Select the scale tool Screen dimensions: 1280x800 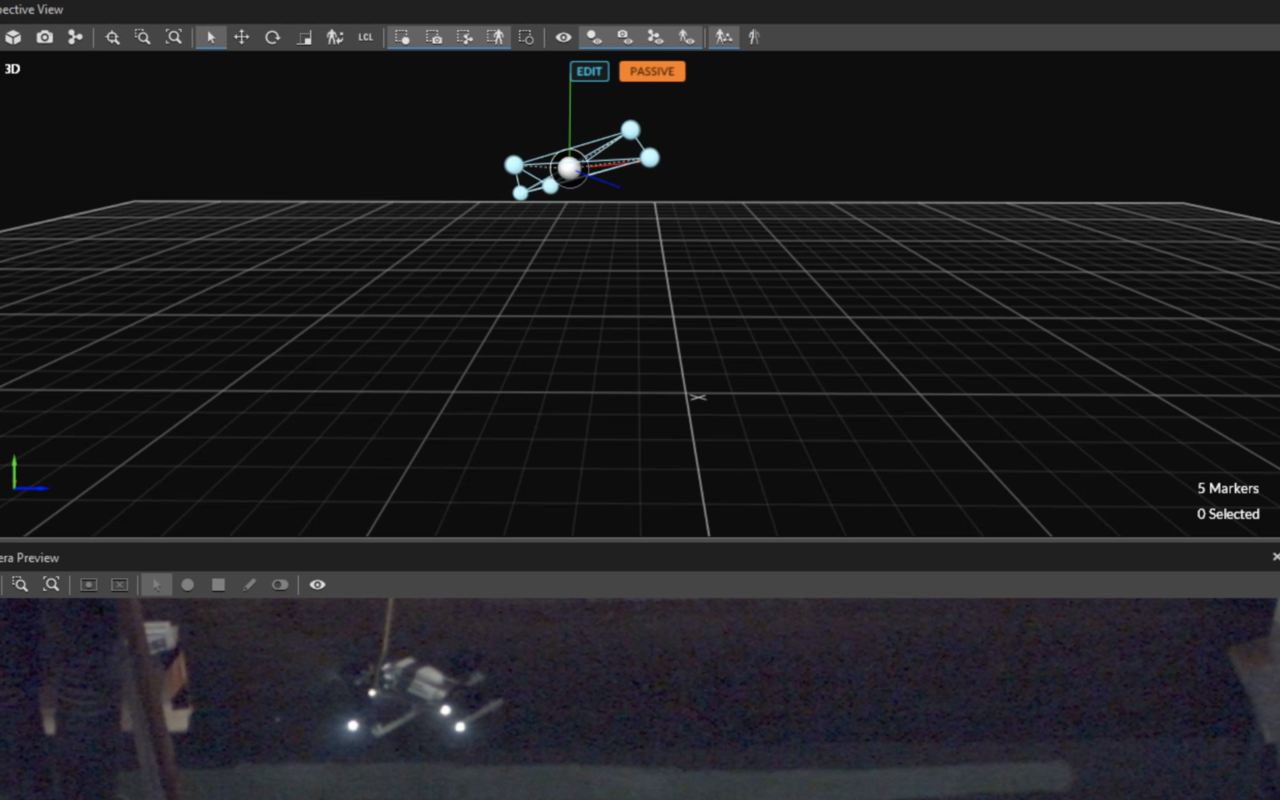[304, 37]
